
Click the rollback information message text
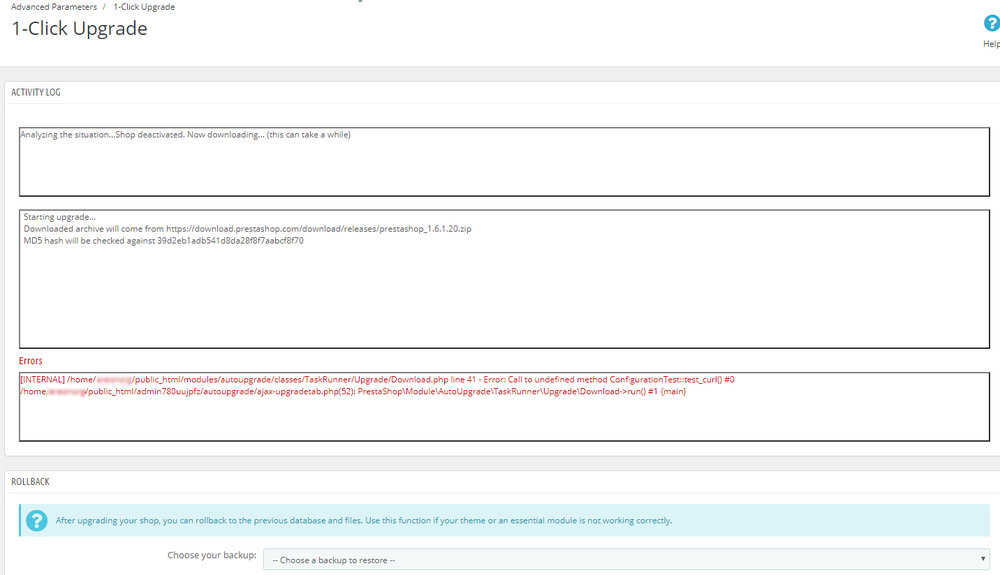364,521
